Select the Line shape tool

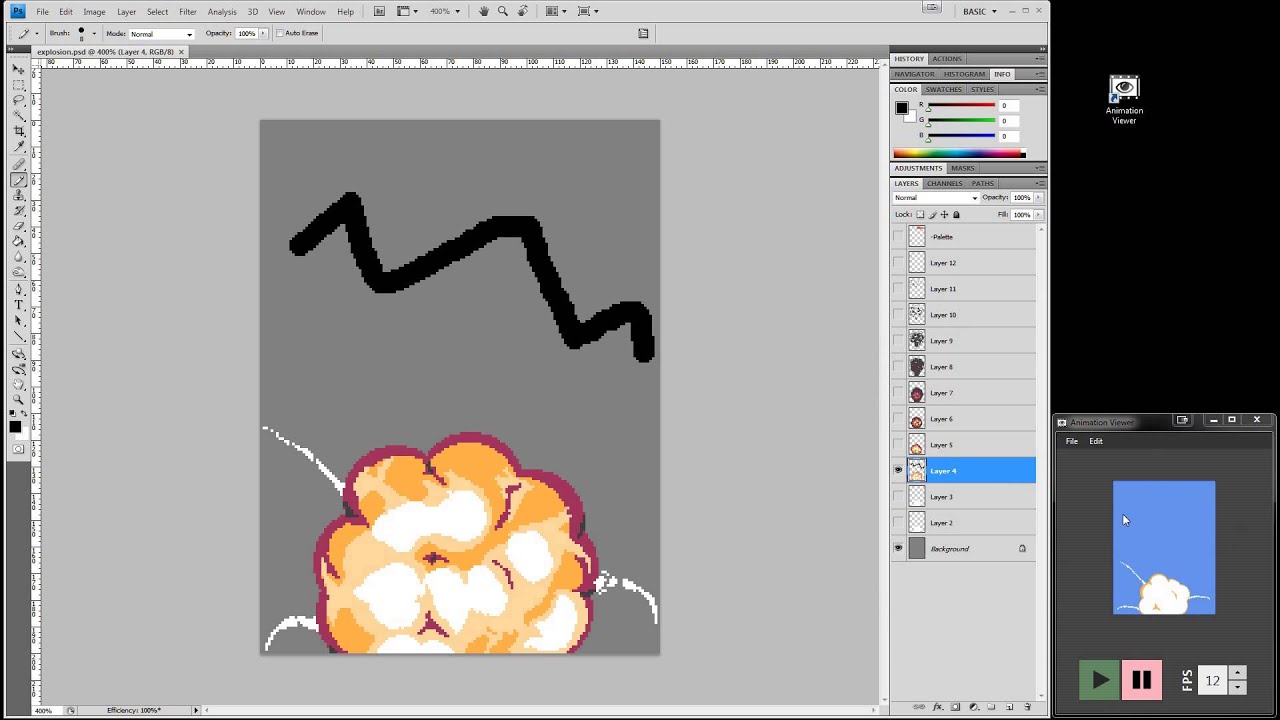click(19, 336)
